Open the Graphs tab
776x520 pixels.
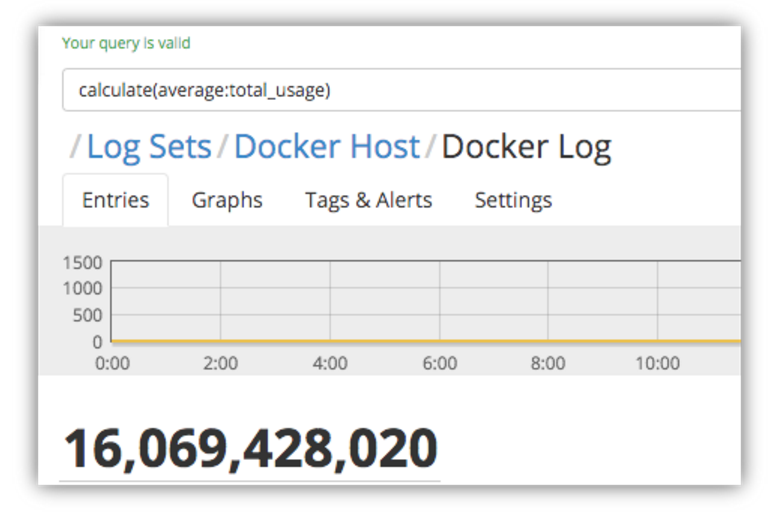click(227, 200)
